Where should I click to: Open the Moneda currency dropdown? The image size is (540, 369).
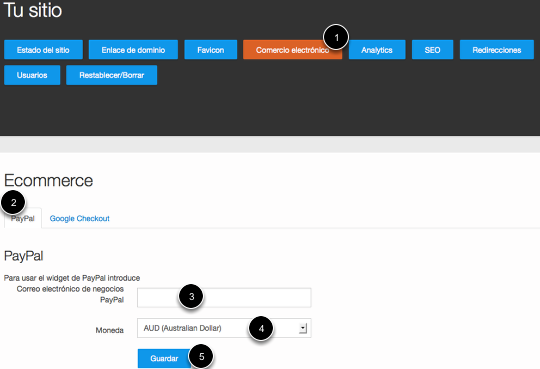tap(224, 328)
